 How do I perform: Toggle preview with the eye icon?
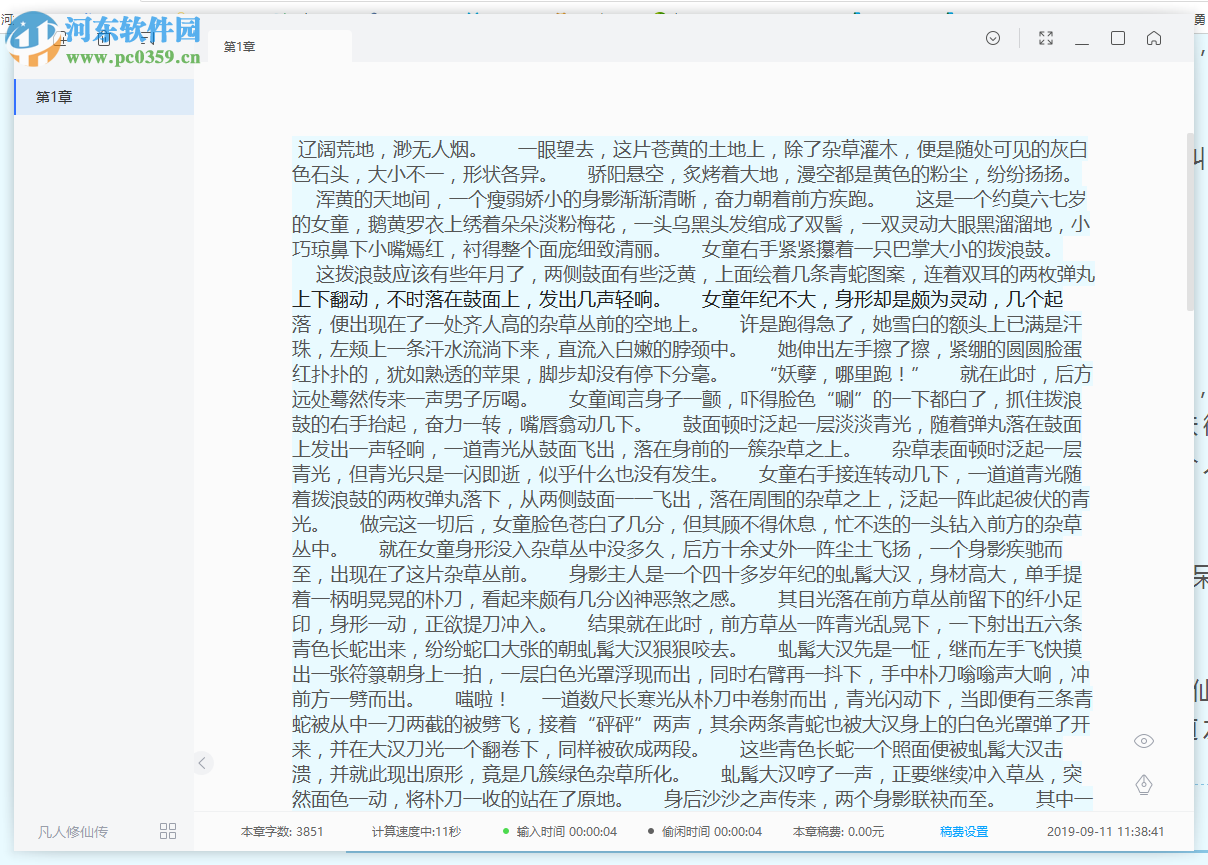coord(1143,741)
